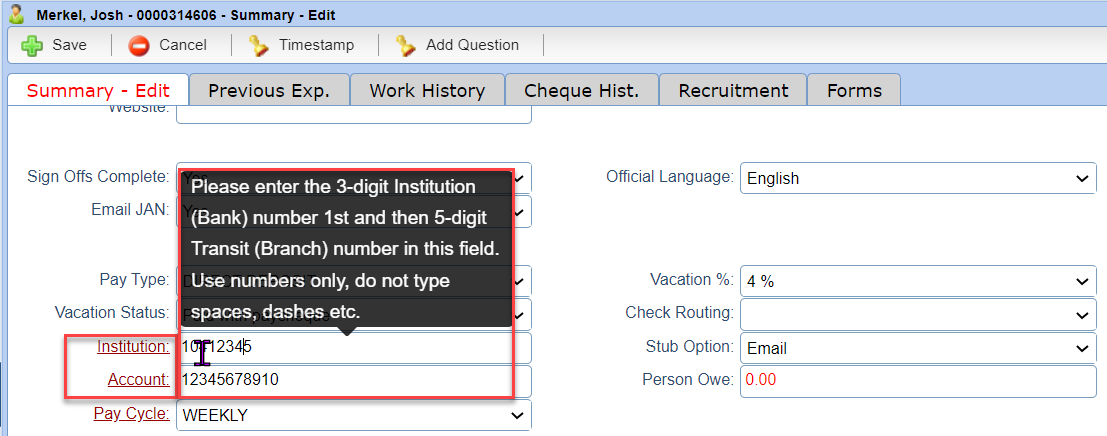Expand the Pay Cycle WEEKLY dropdown
Viewport: 1107px width, 436px height.
click(x=354, y=416)
